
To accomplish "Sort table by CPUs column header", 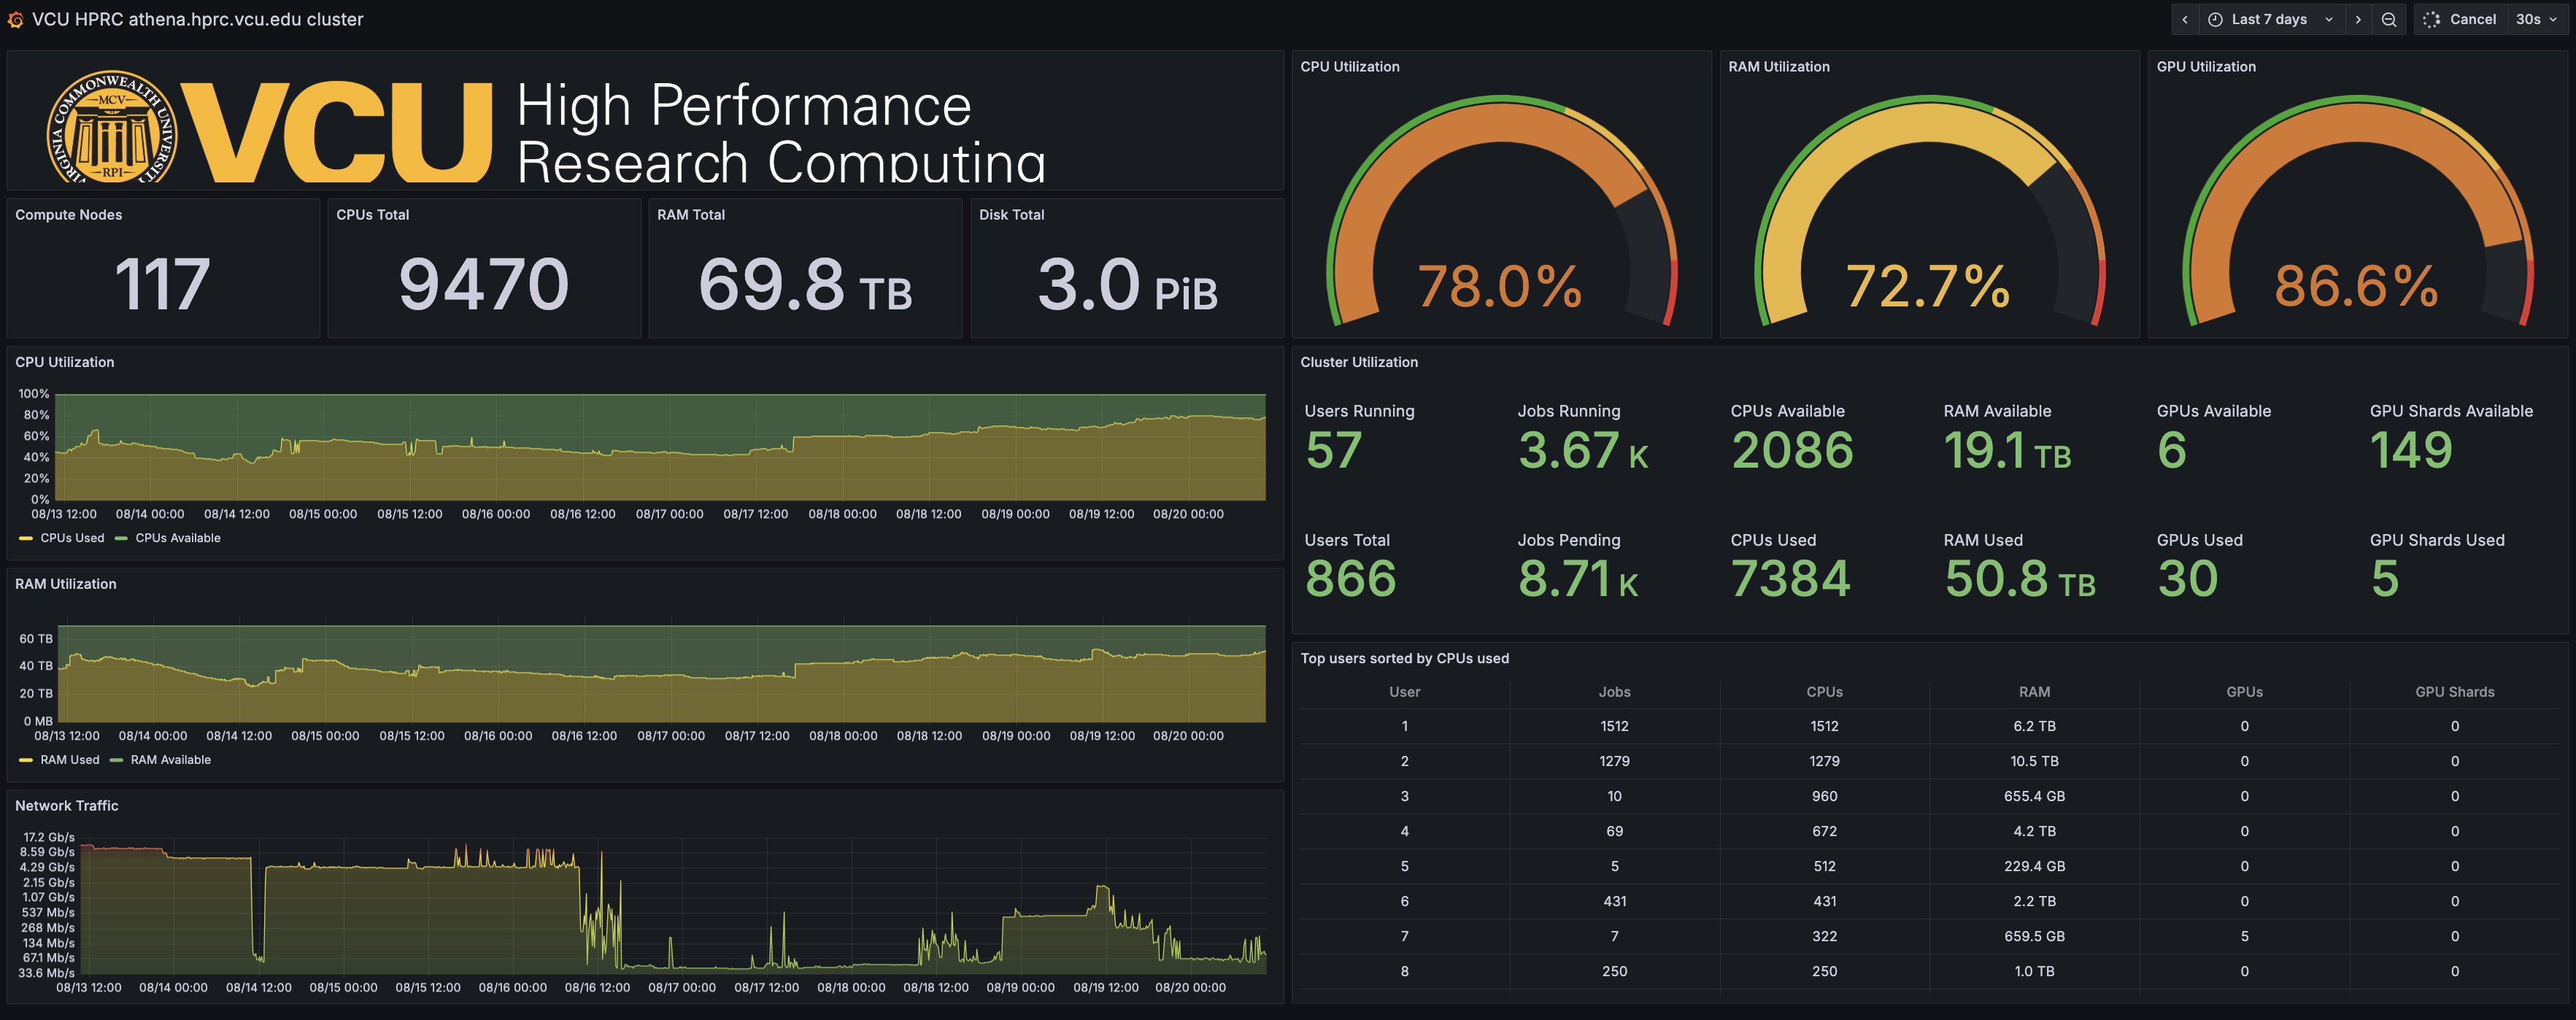I will [x=1824, y=692].
